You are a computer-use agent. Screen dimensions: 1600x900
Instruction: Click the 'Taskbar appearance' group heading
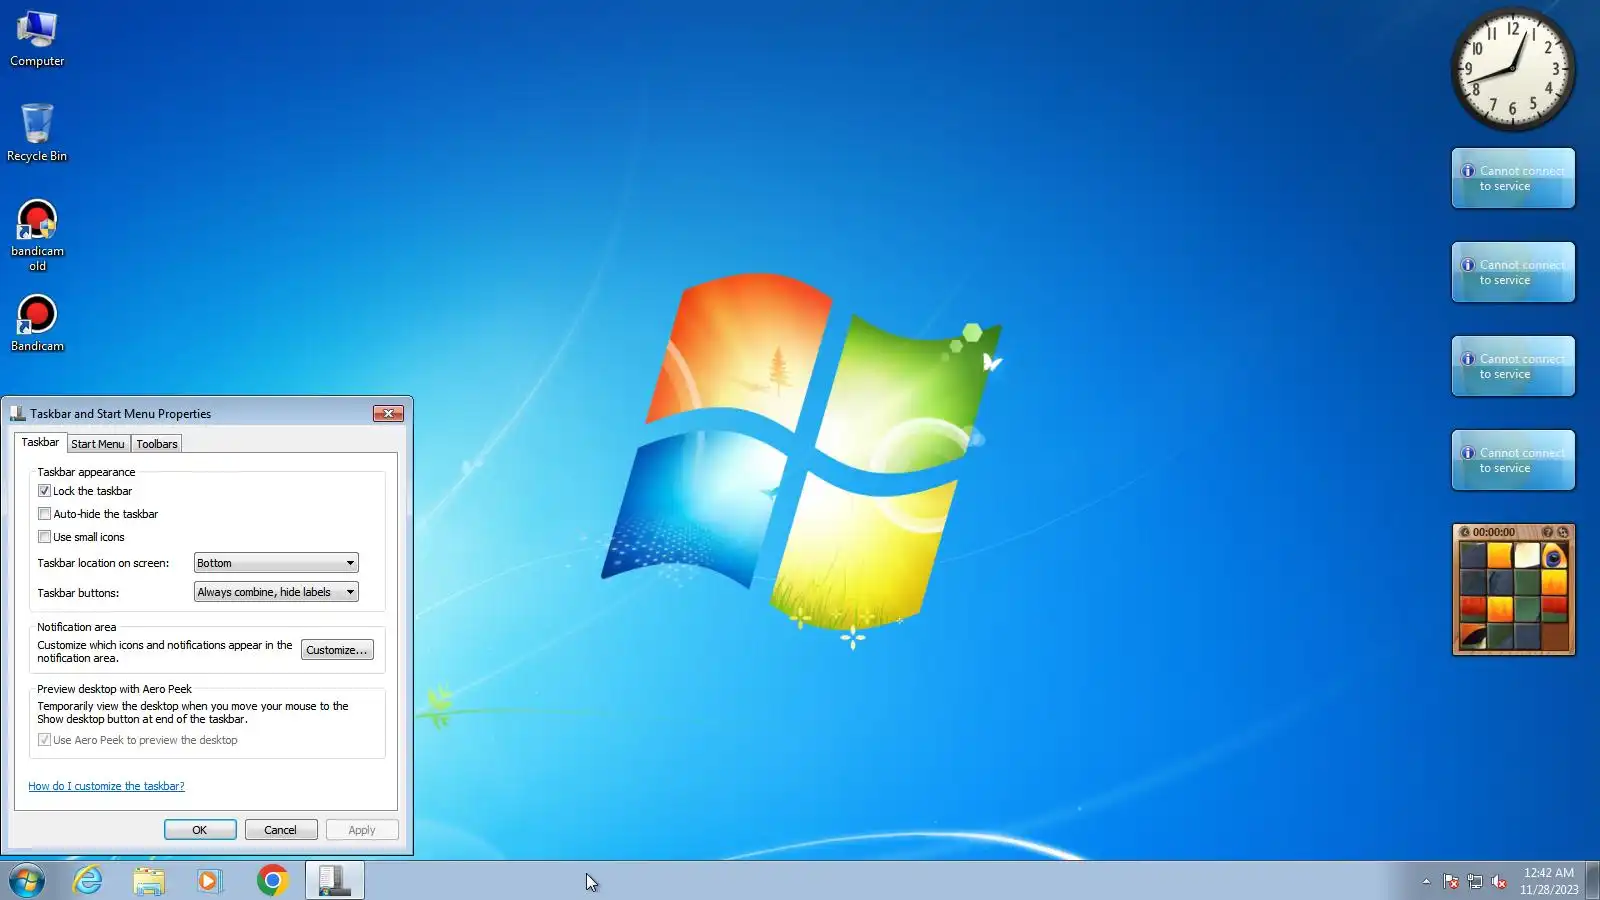(86, 472)
